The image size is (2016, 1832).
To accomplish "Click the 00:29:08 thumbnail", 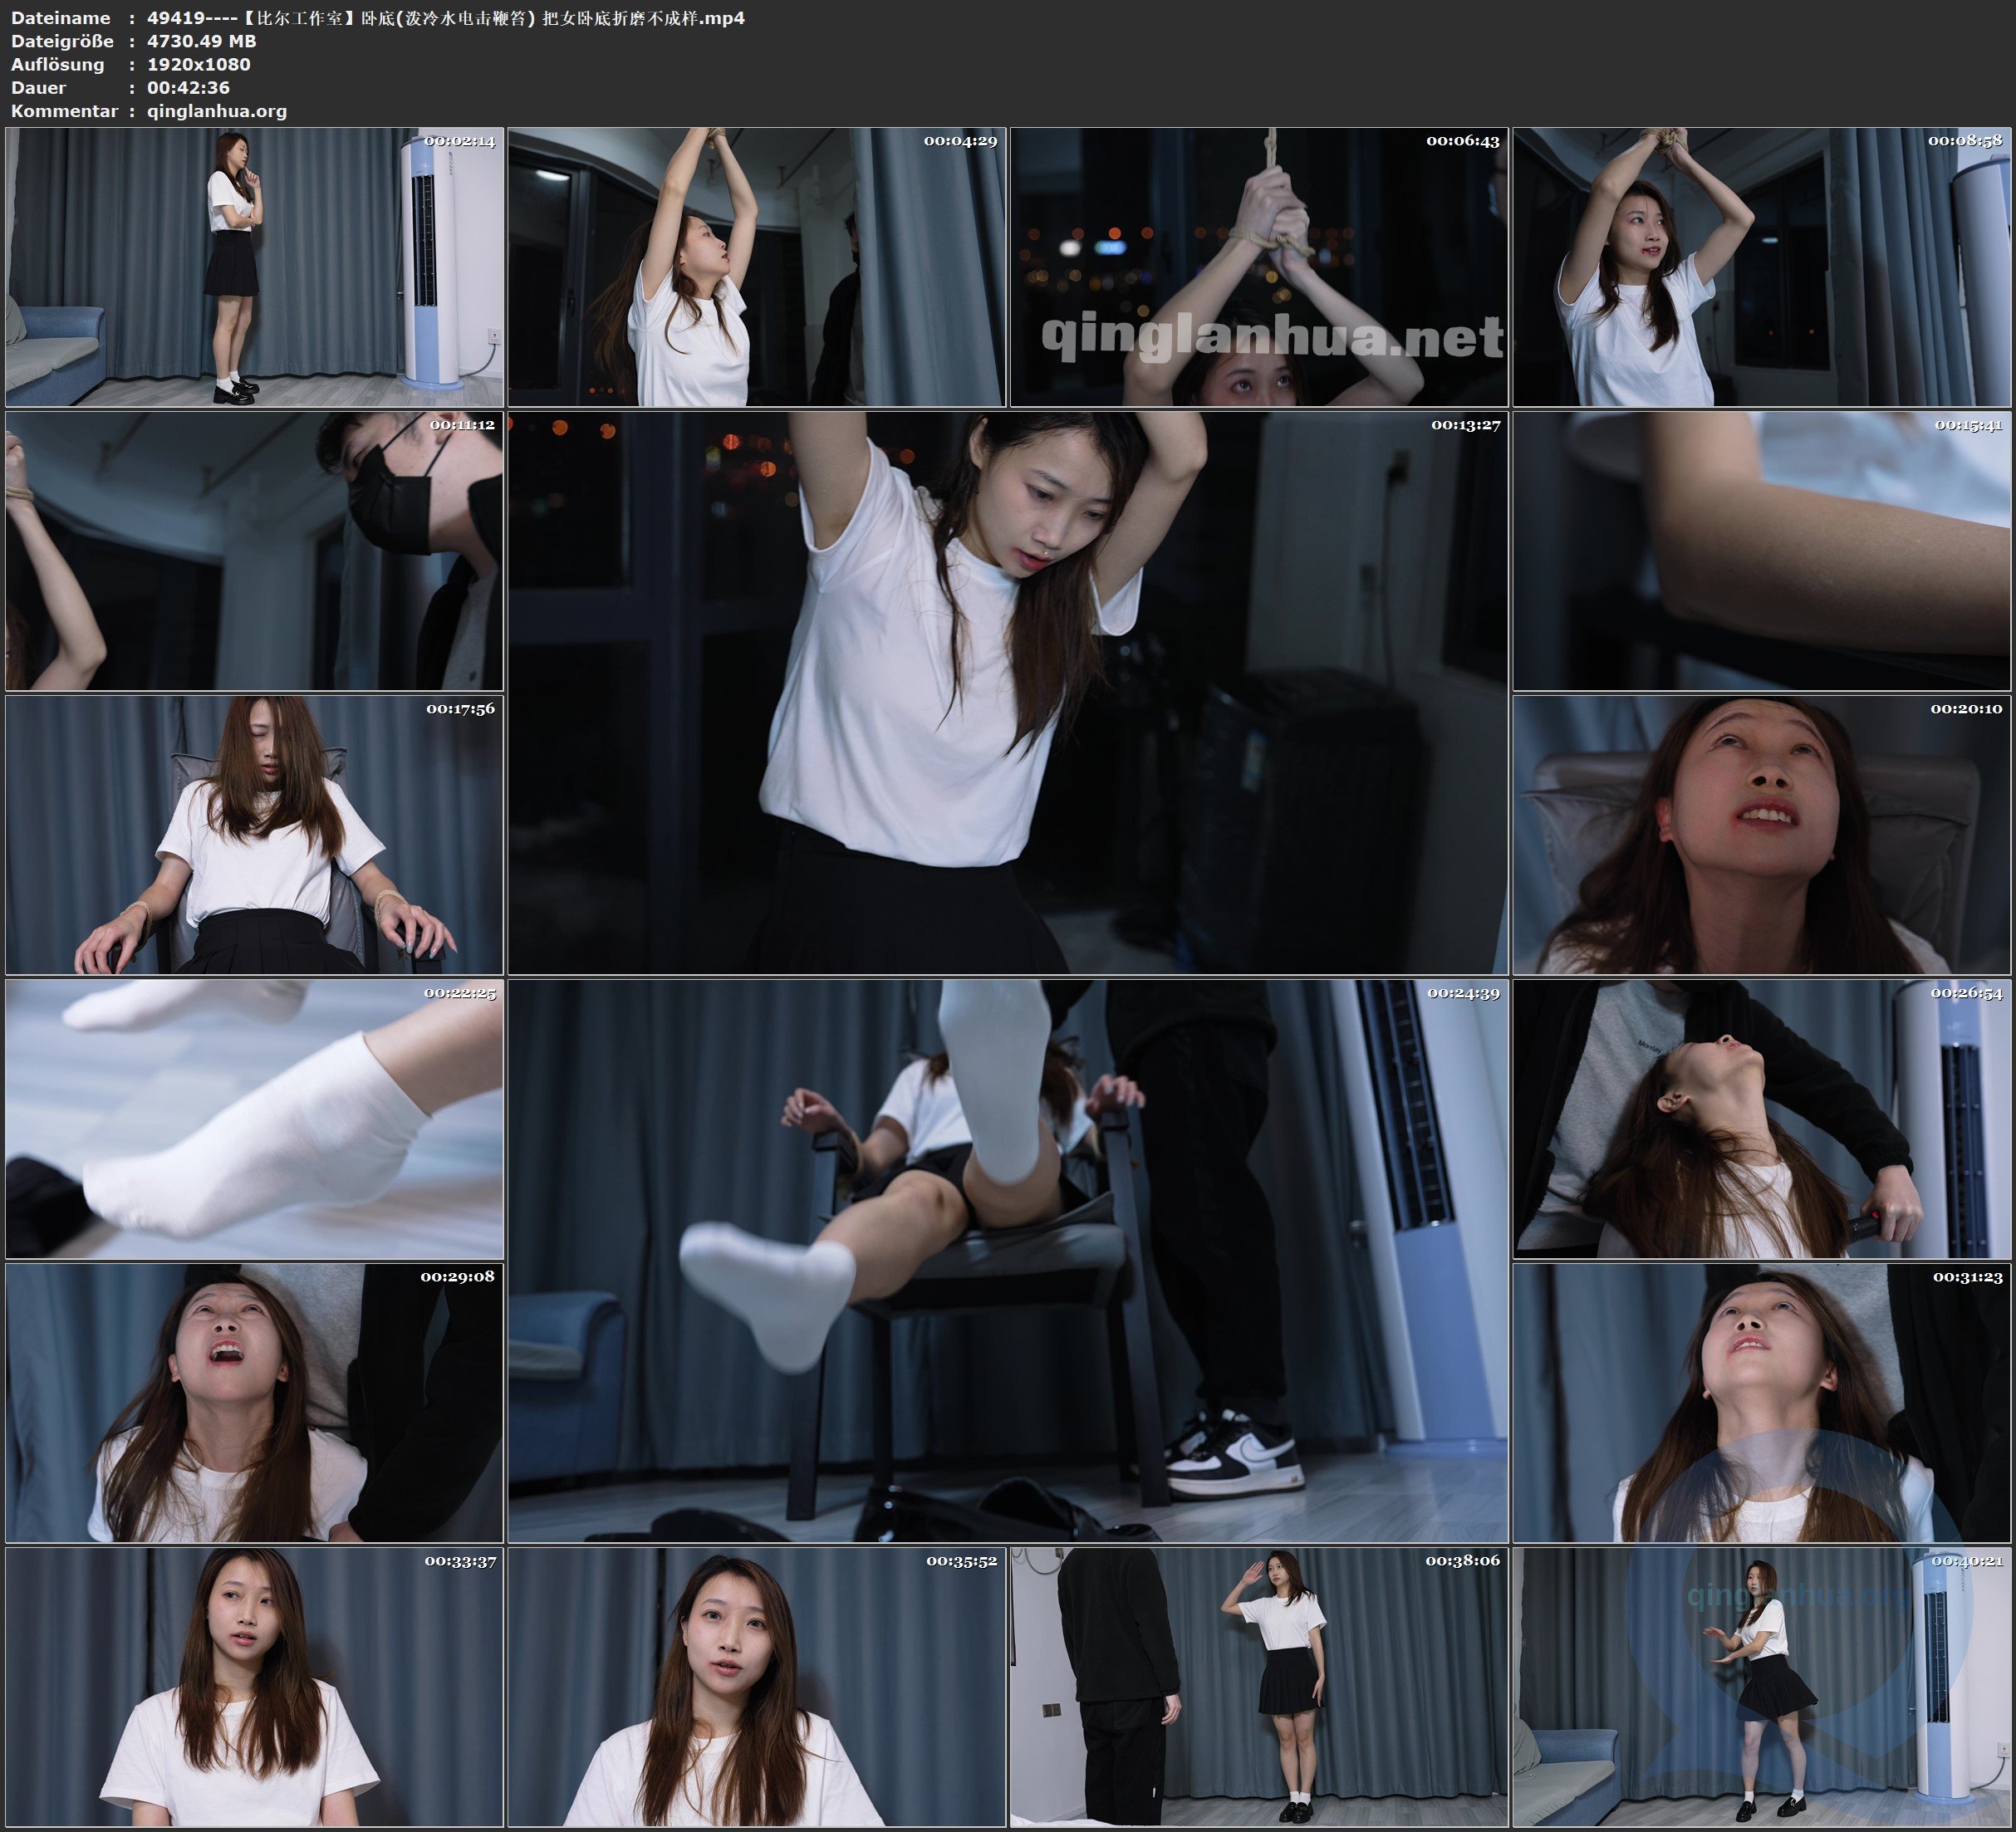I will 254,1403.
